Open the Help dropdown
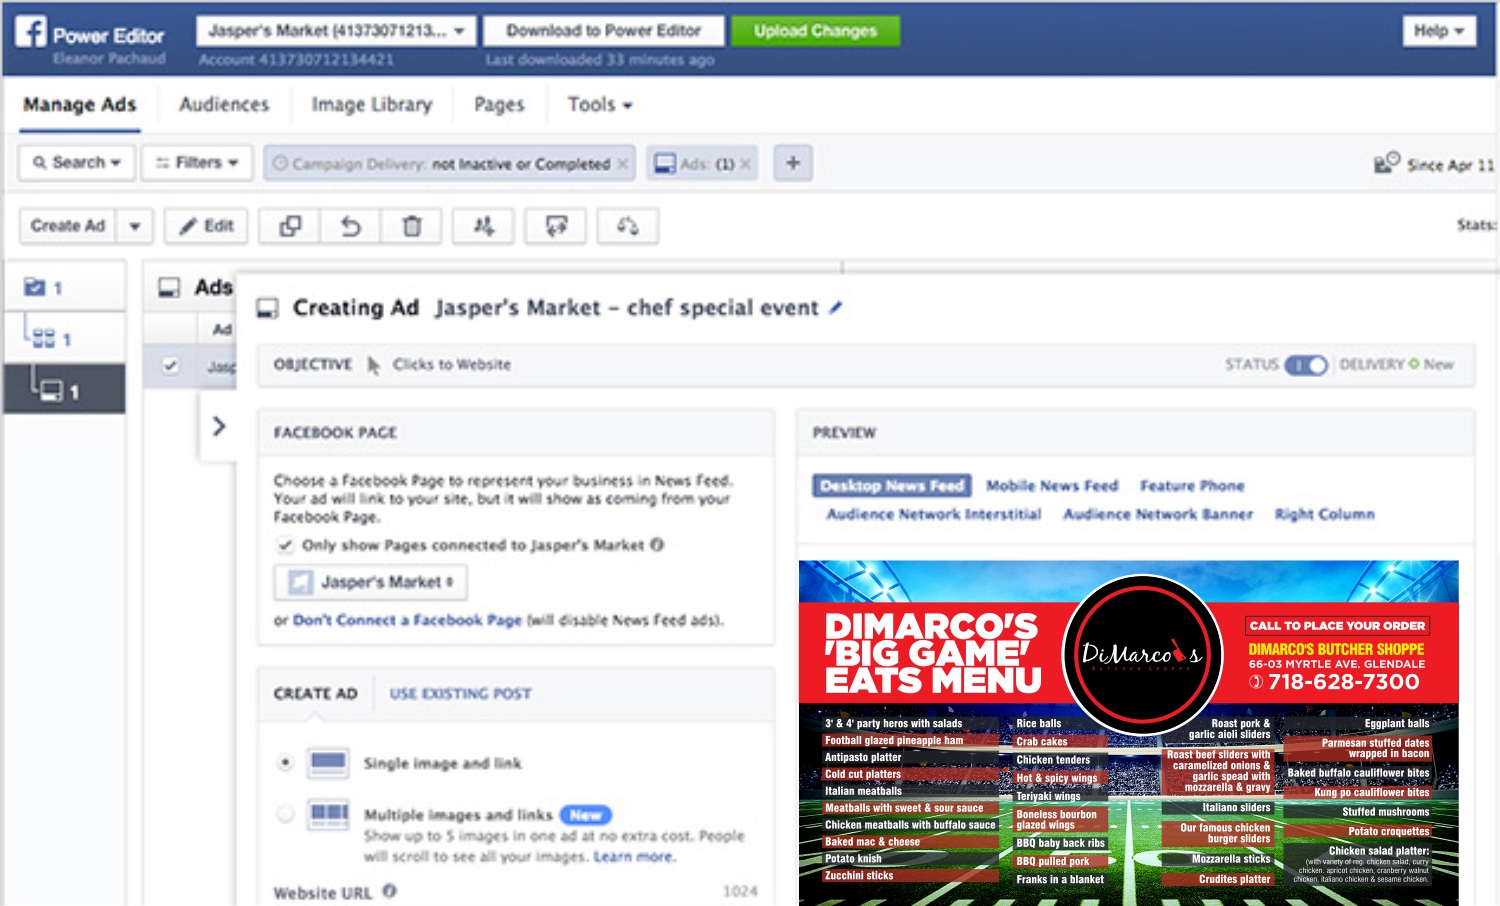Screen dimensions: 1500x906 (1439, 31)
